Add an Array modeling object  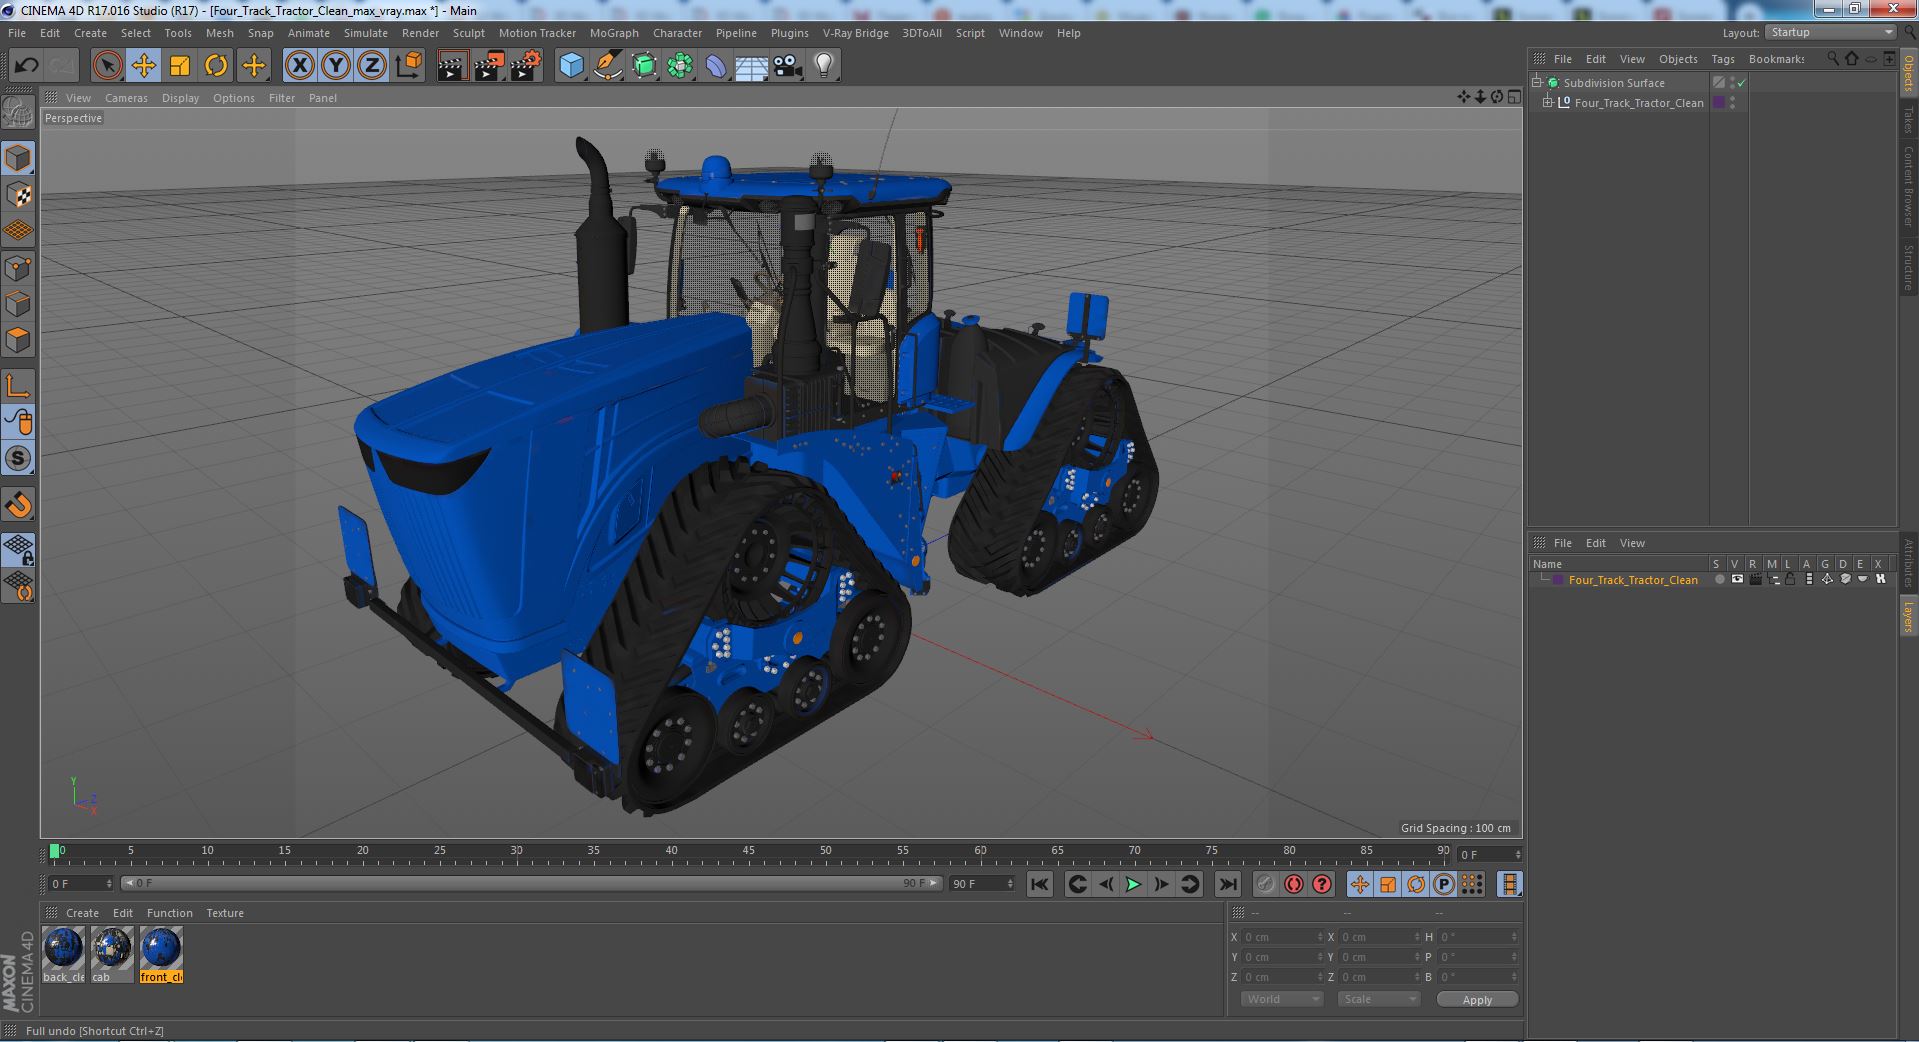[680, 66]
